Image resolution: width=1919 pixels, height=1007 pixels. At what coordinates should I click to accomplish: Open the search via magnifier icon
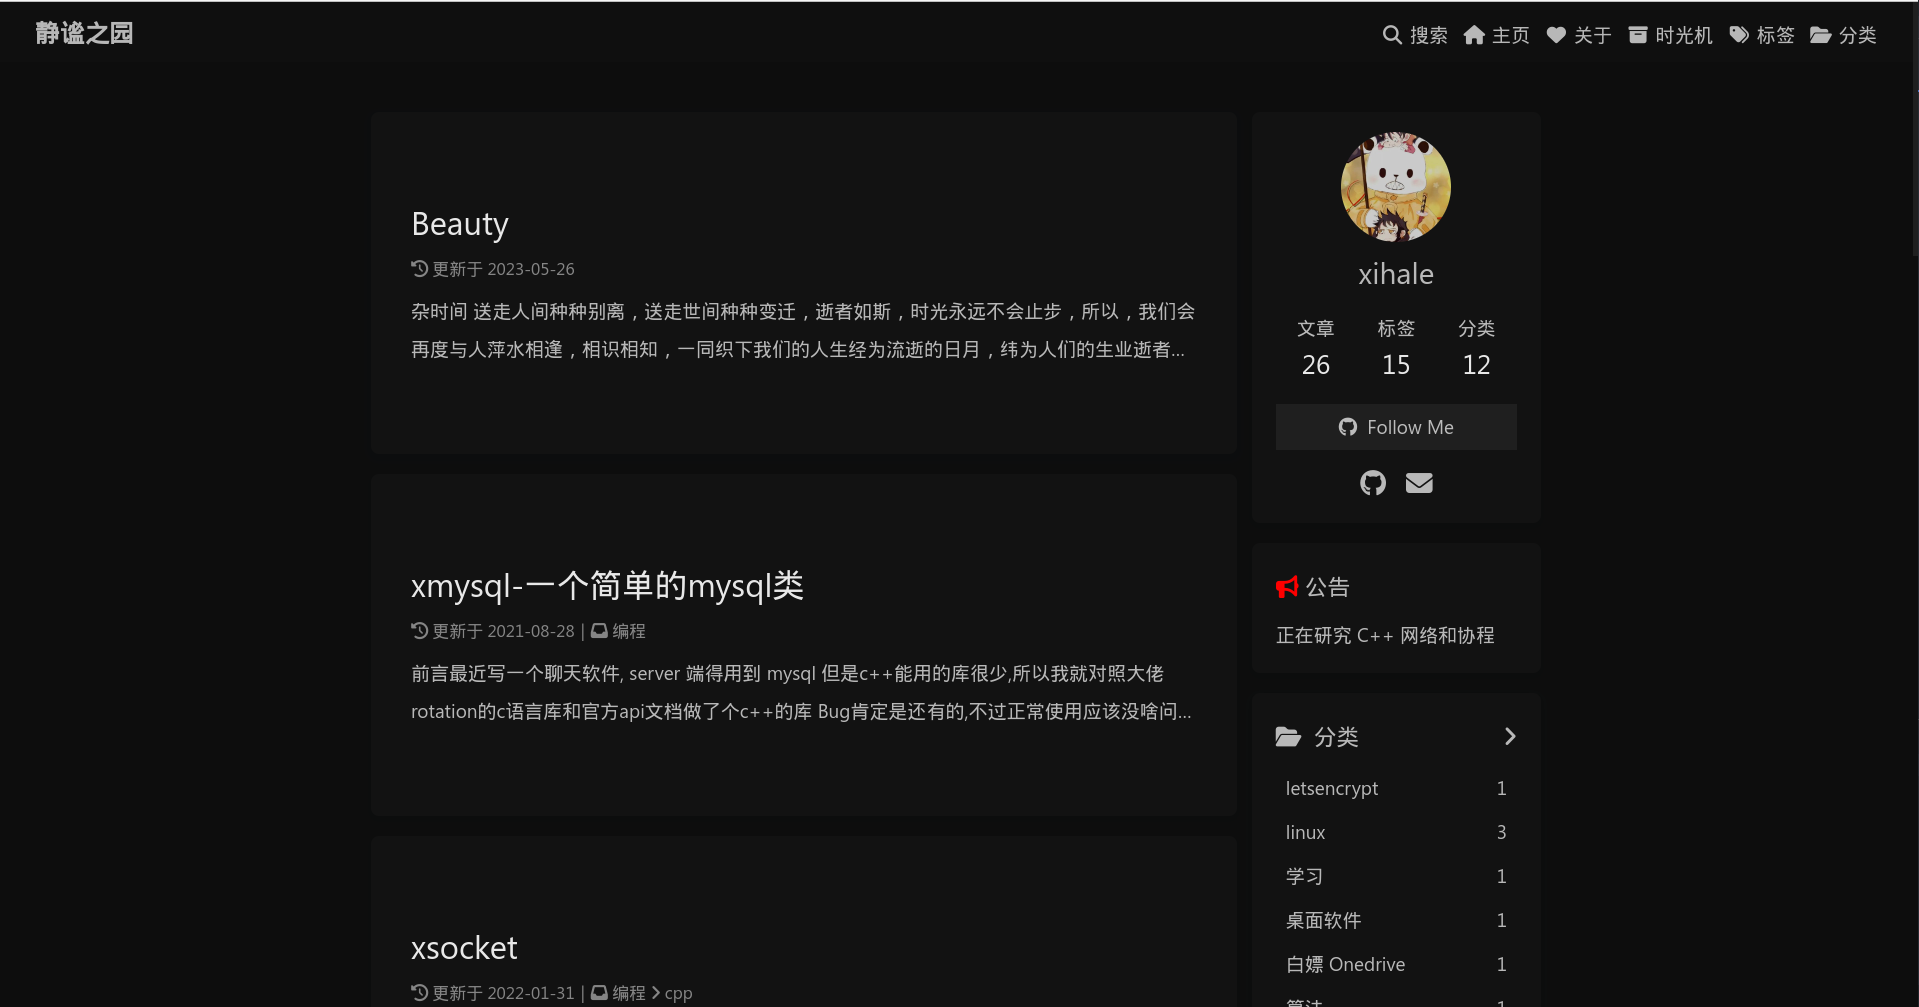point(1391,34)
